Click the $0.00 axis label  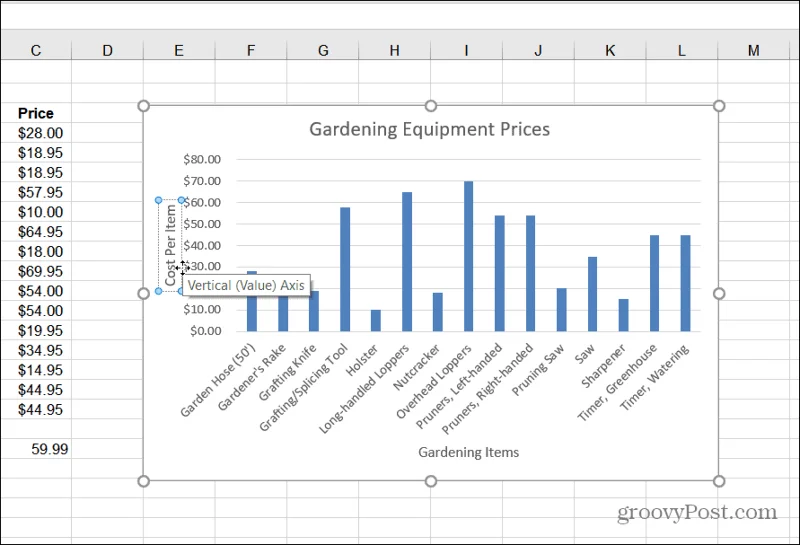click(x=206, y=331)
